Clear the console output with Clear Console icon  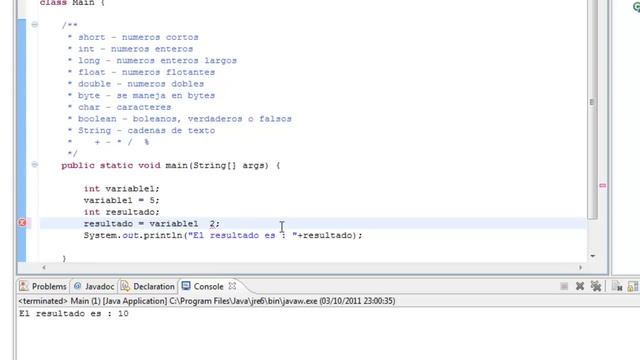click(617, 287)
